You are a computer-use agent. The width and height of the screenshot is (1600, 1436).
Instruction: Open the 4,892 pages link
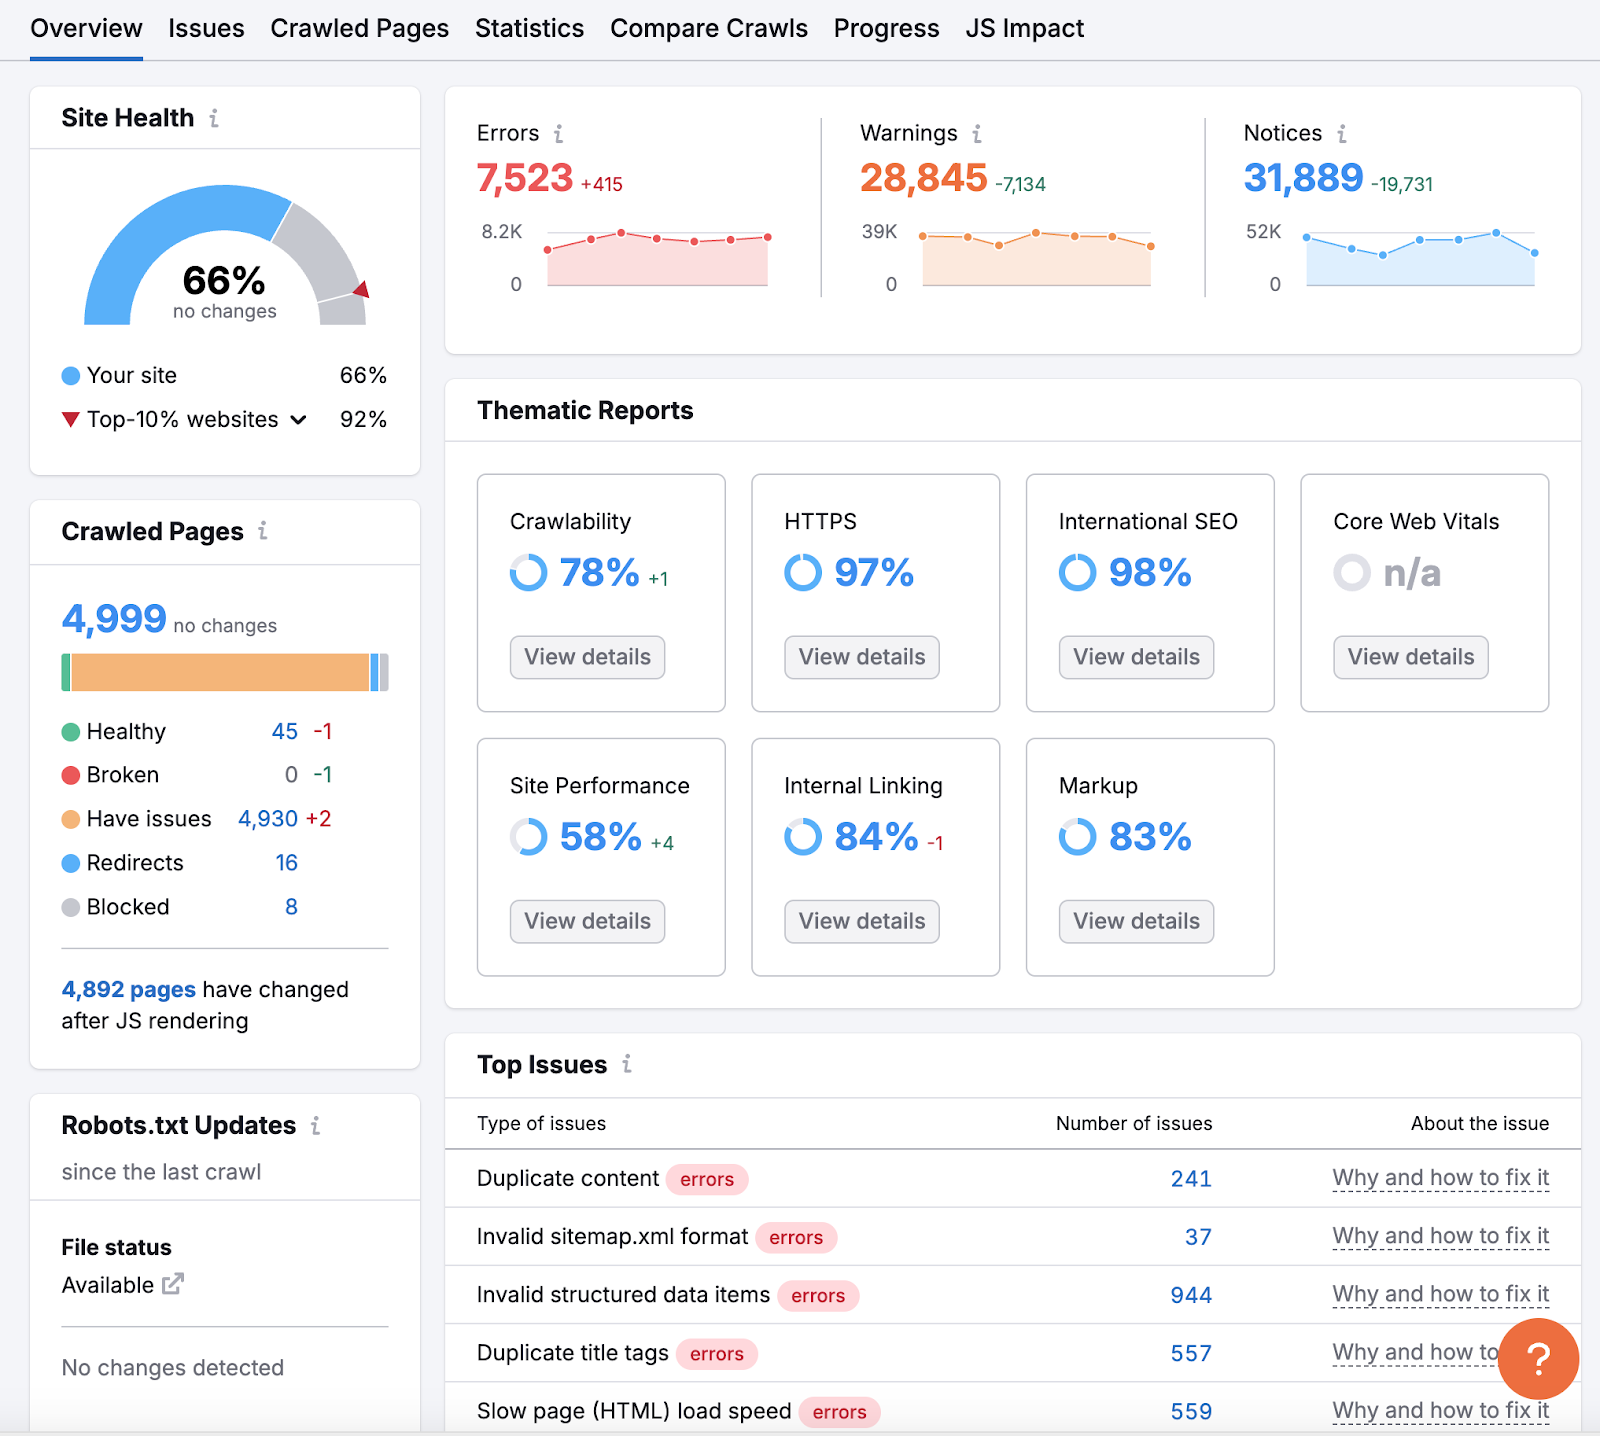(x=129, y=989)
